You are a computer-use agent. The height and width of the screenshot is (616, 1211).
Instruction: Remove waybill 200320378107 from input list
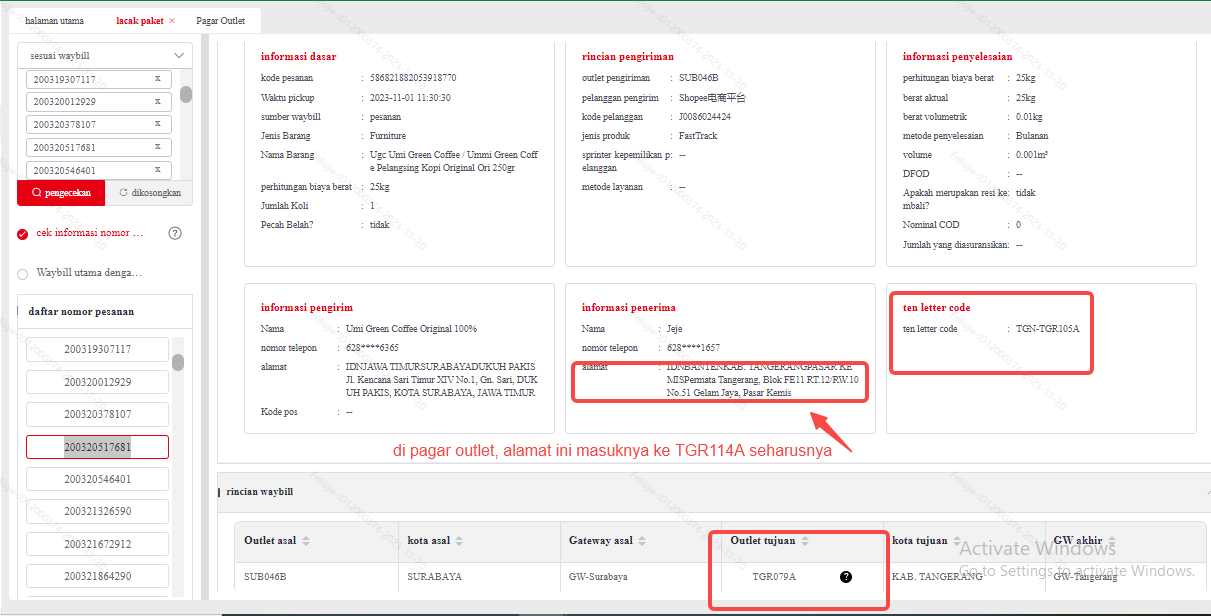click(157, 124)
